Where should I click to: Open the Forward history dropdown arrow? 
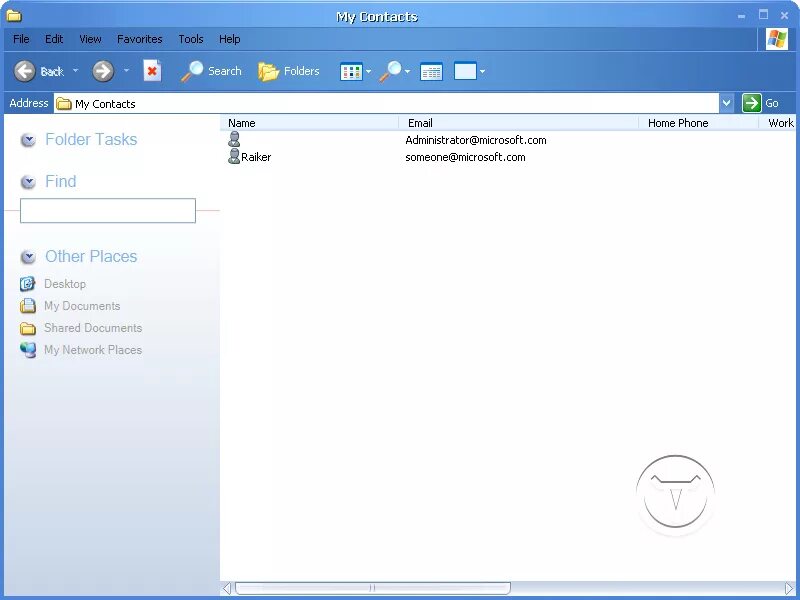point(126,70)
